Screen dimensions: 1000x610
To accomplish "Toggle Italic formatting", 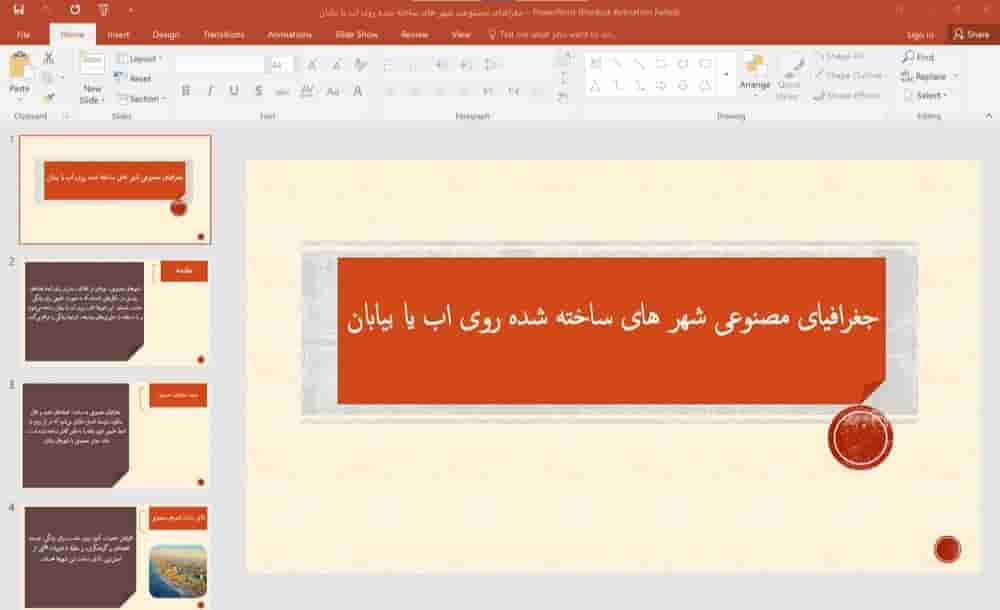I will [x=210, y=91].
